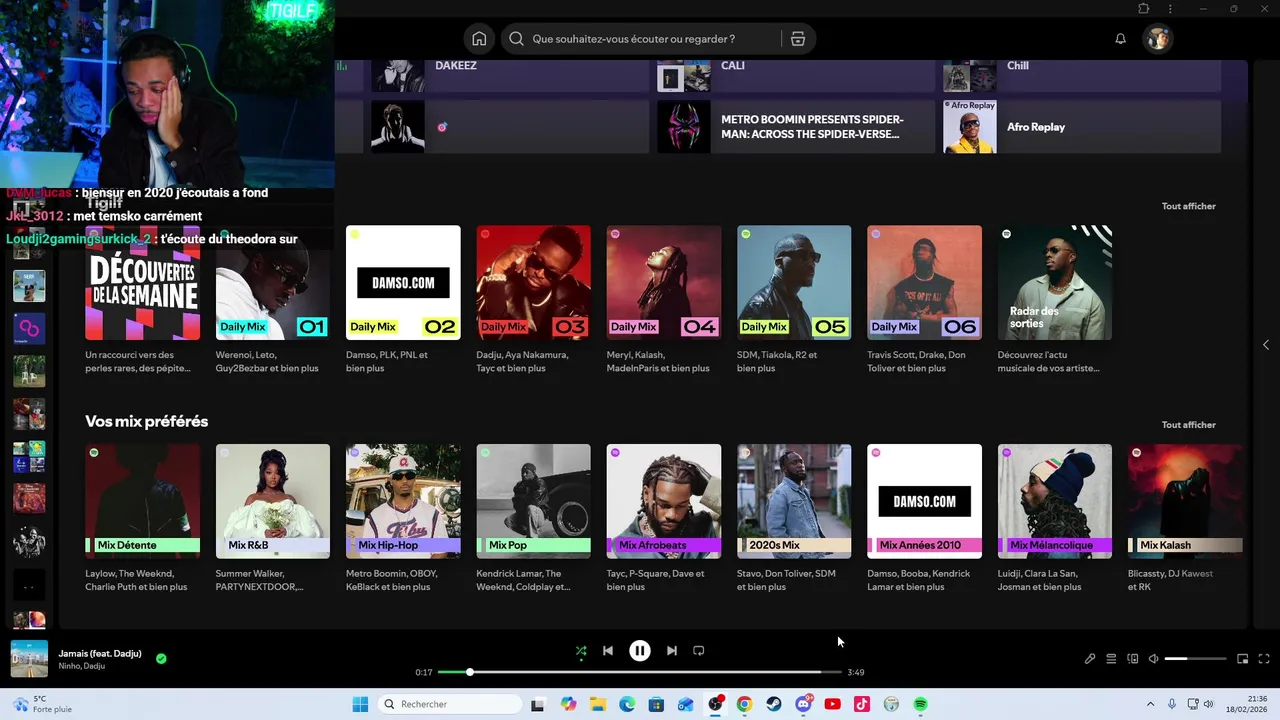The width and height of the screenshot is (1280, 720).
Task: Open the Mix Détente card
Action: click(x=142, y=518)
